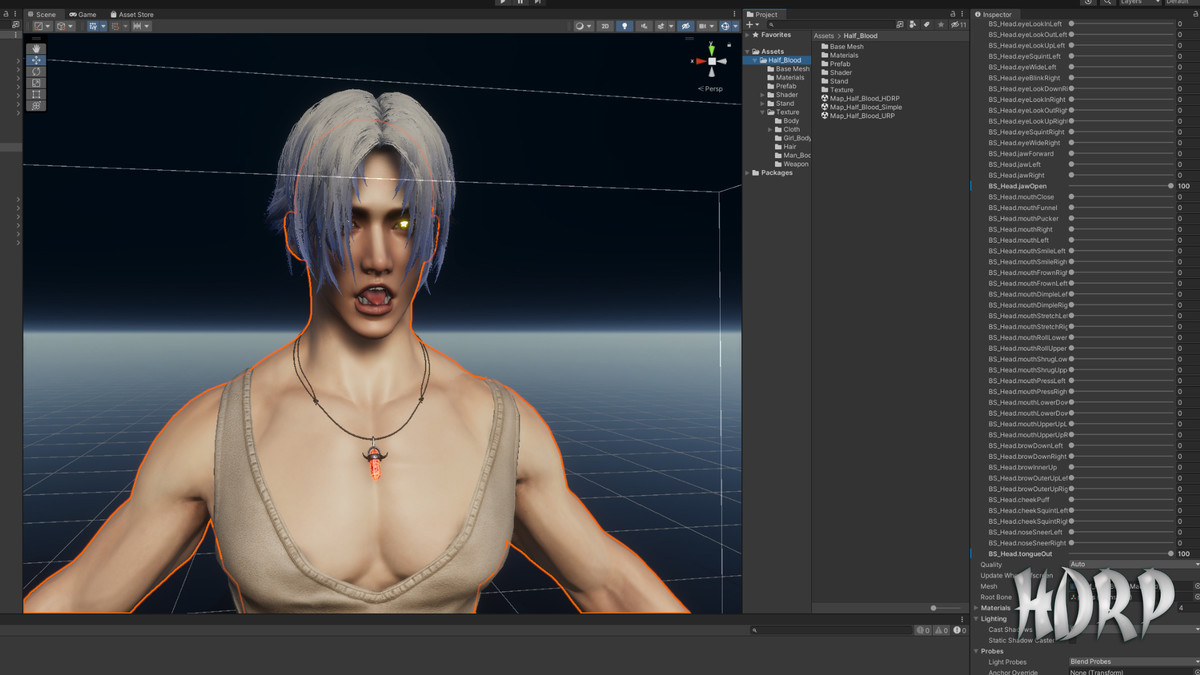Select the Rotate tool in Scene toolbar
This screenshot has width=1200, height=675.
(36, 71)
